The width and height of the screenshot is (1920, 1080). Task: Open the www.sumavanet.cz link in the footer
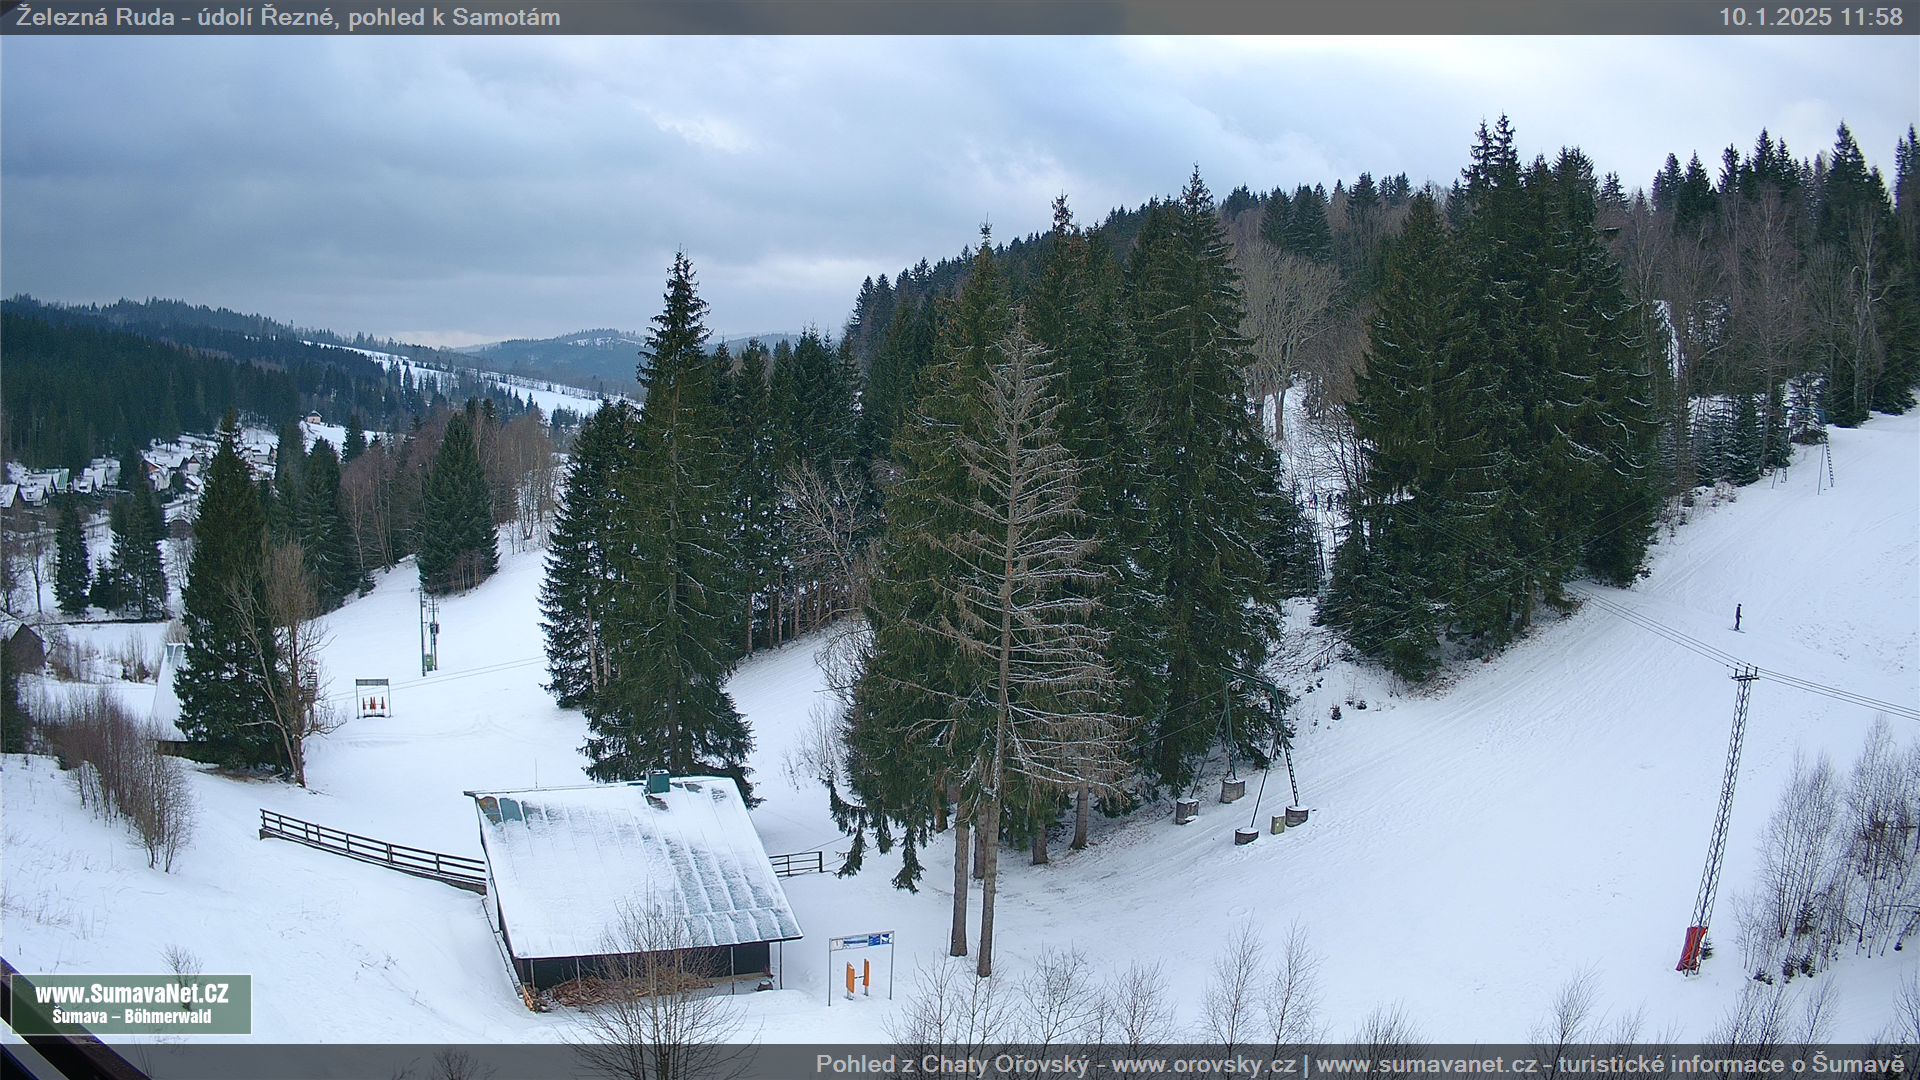pos(1426,1064)
